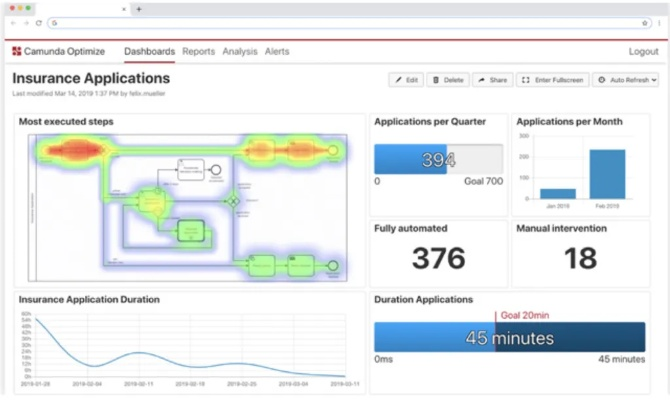This screenshot has height=400, width=670.
Task: Click the browser forward arrow
Action: click(x=25, y=22)
